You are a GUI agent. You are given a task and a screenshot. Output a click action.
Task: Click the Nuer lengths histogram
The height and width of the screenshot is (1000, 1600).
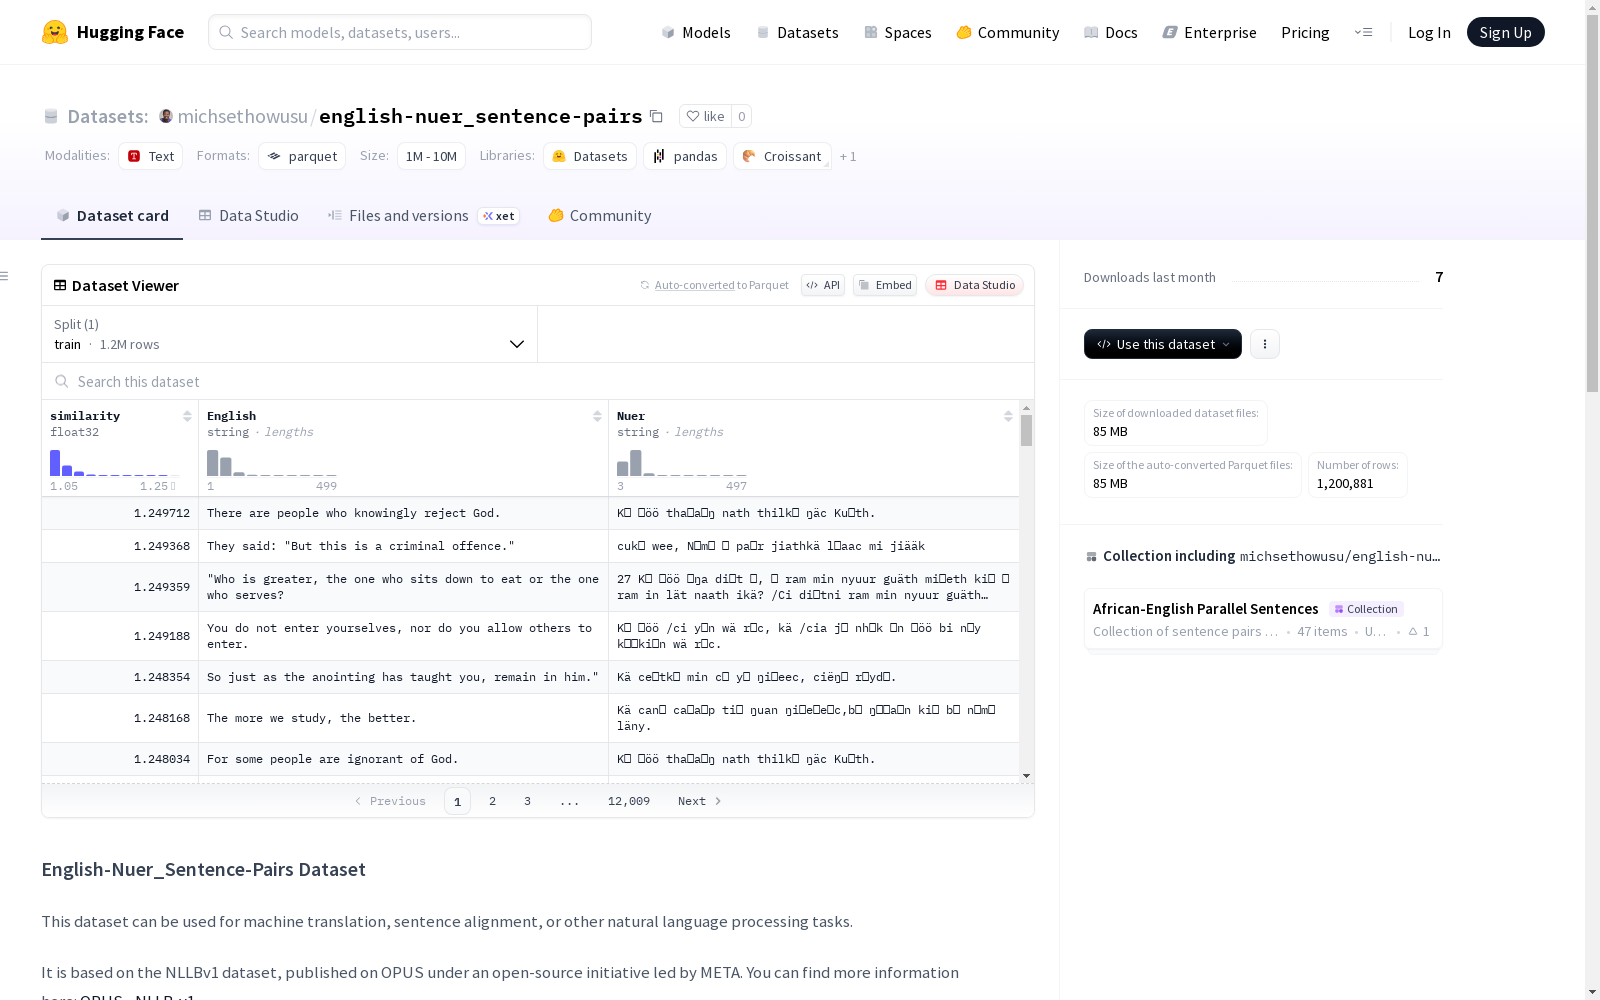click(x=682, y=463)
